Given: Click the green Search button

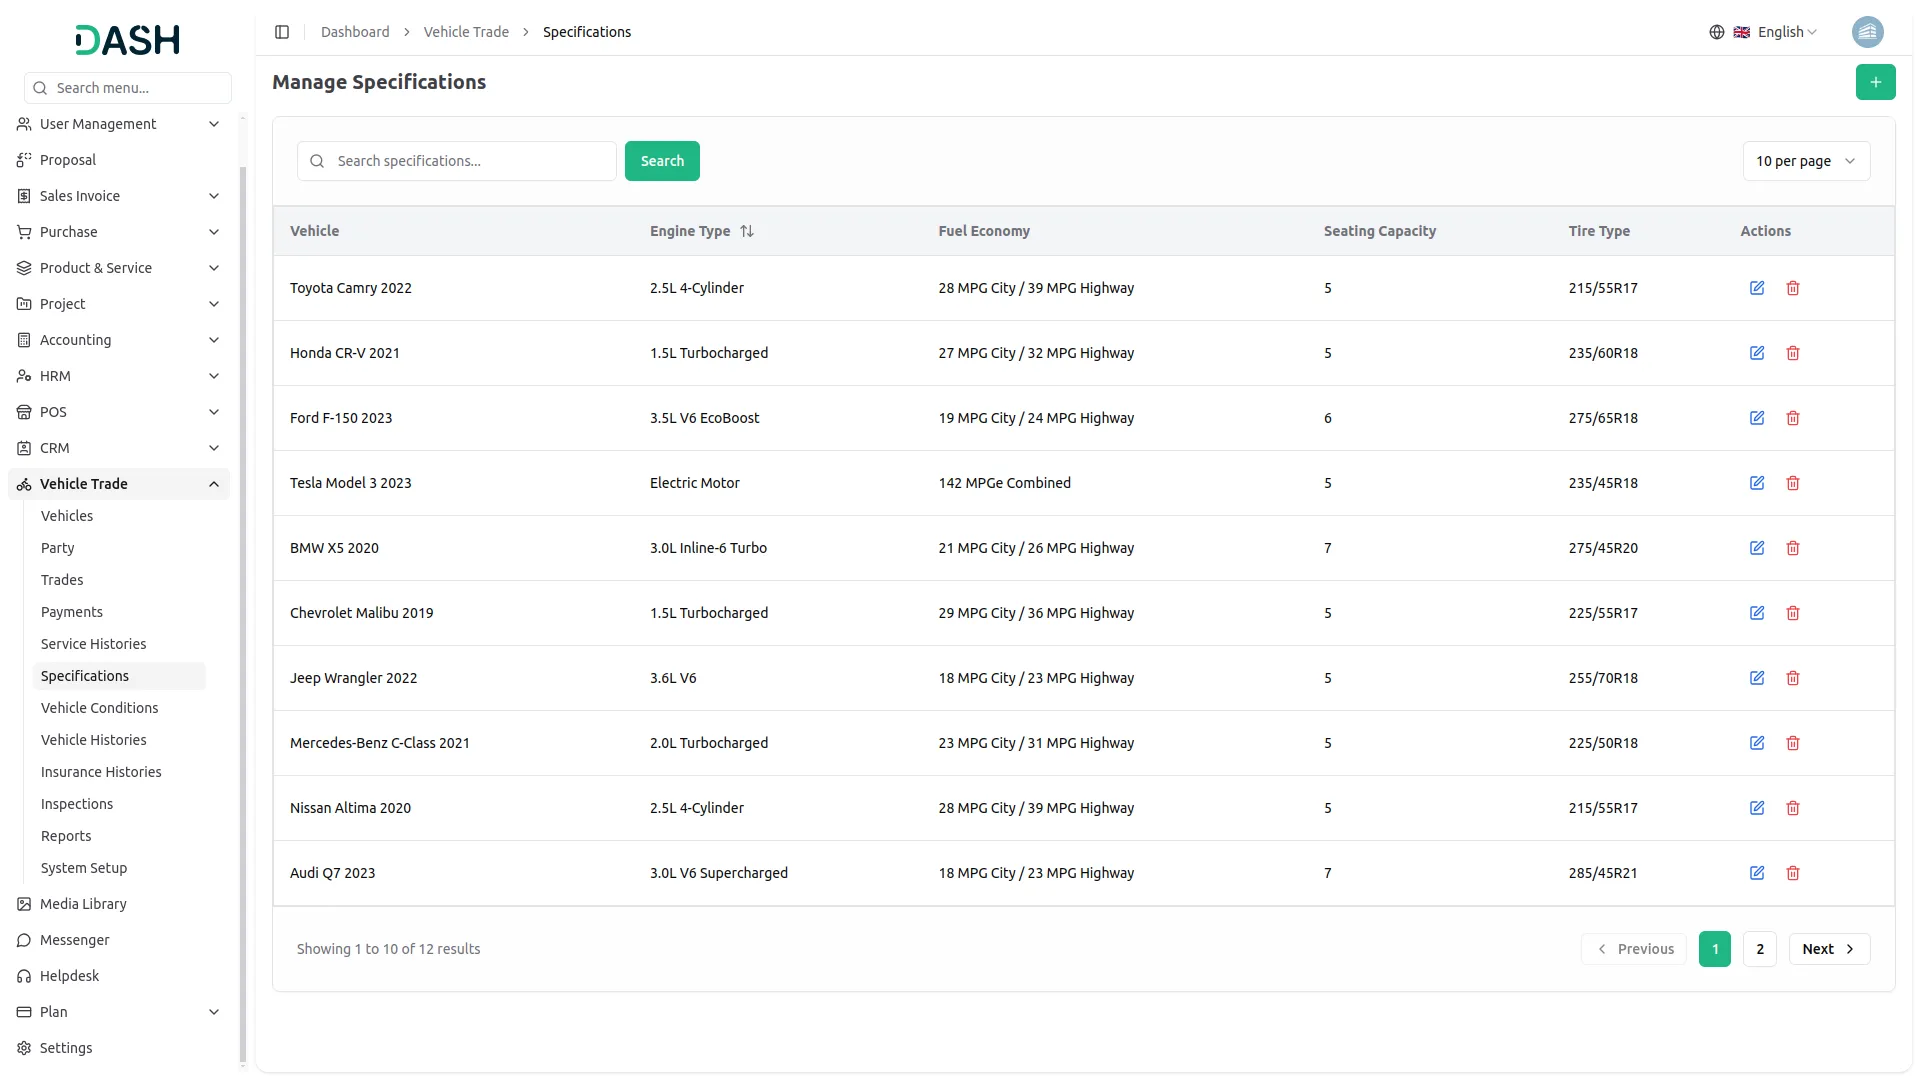Looking at the screenshot, I should click(661, 161).
